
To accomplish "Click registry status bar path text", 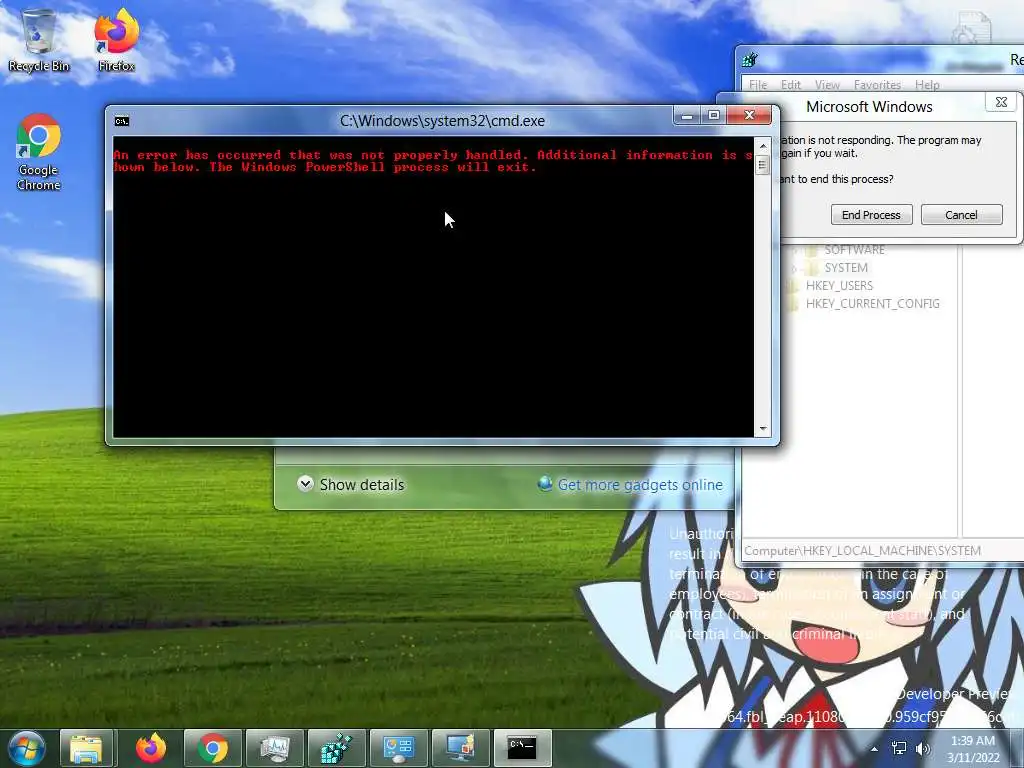I will pos(863,551).
